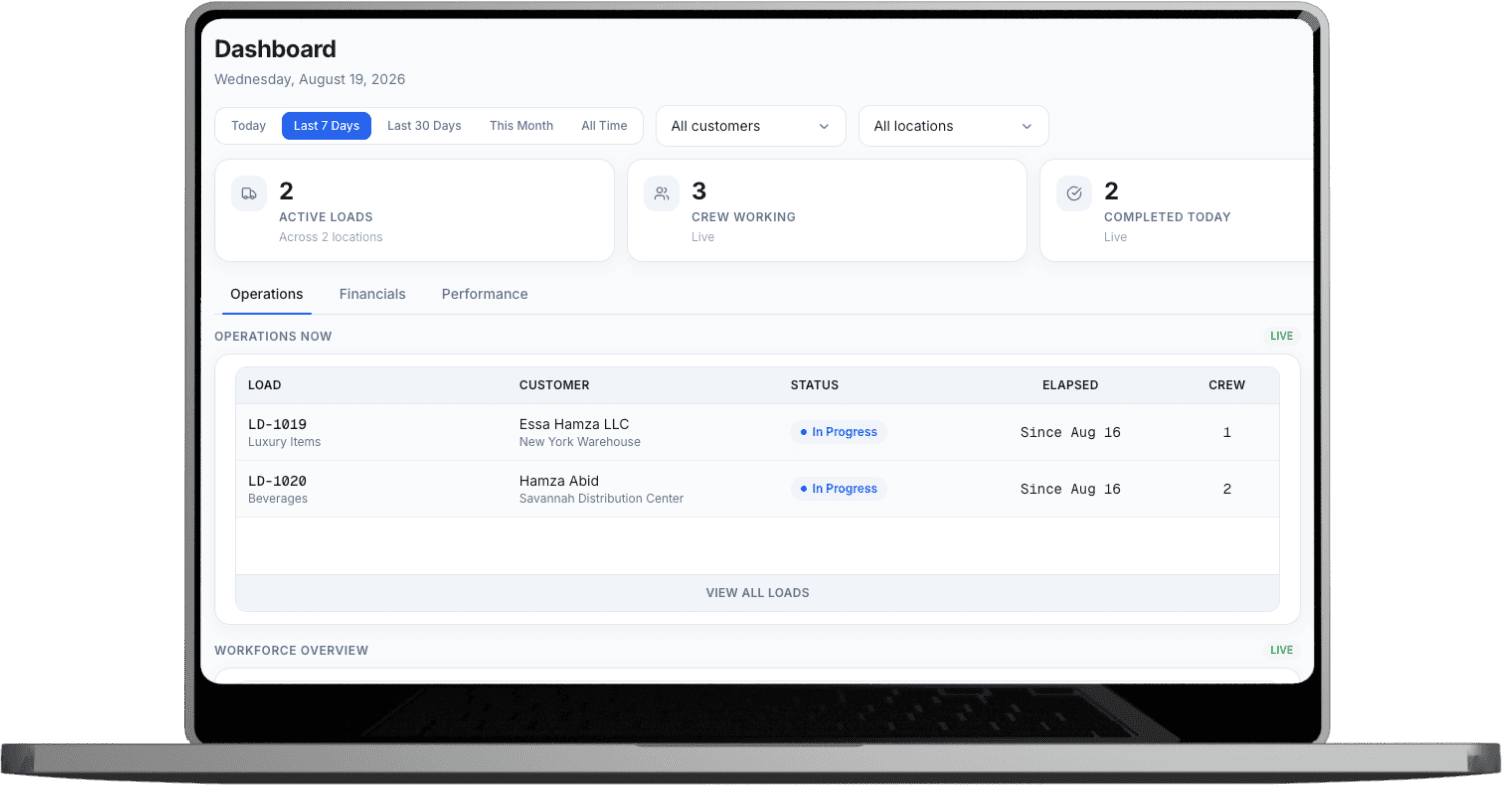Screen dimensions: 1504x786
Task: Click In Progress badge for LD-1019
Action: 838,432
